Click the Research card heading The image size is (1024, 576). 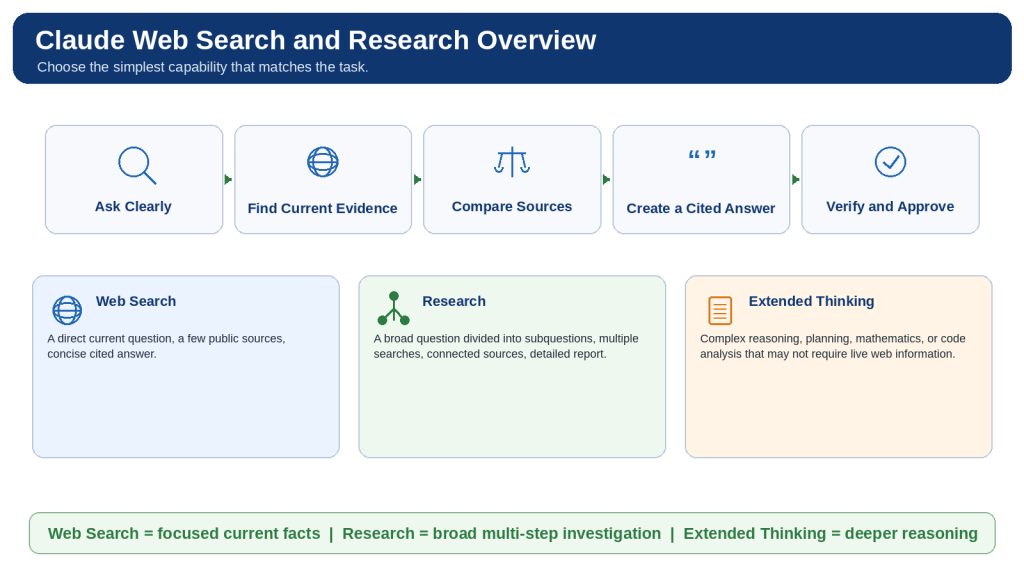pyautogui.click(x=454, y=301)
